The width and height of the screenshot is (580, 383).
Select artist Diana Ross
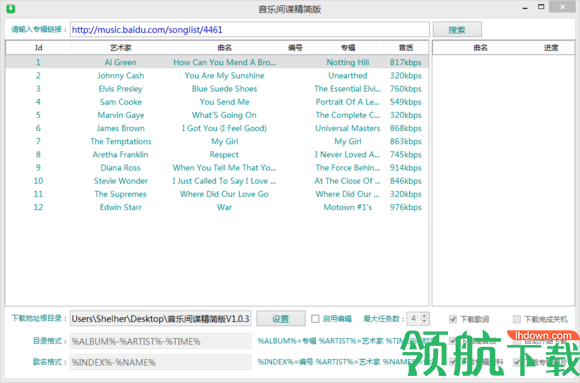coord(121,168)
